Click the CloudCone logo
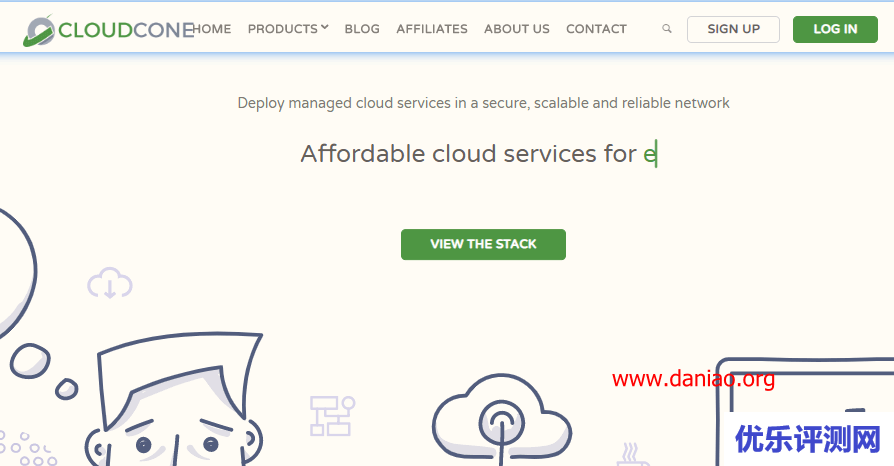The image size is (894, 466). [108, 30]
